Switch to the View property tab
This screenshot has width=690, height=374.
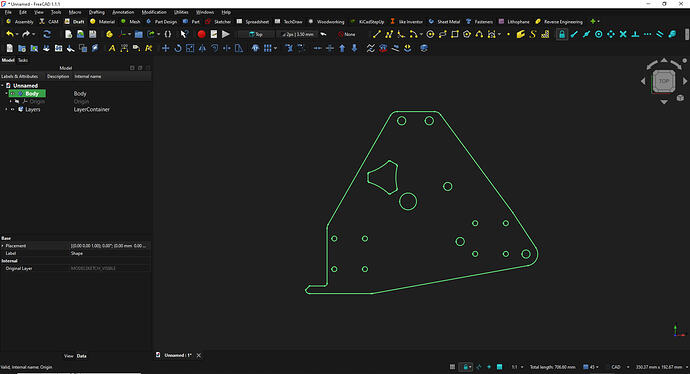[68, 356]
